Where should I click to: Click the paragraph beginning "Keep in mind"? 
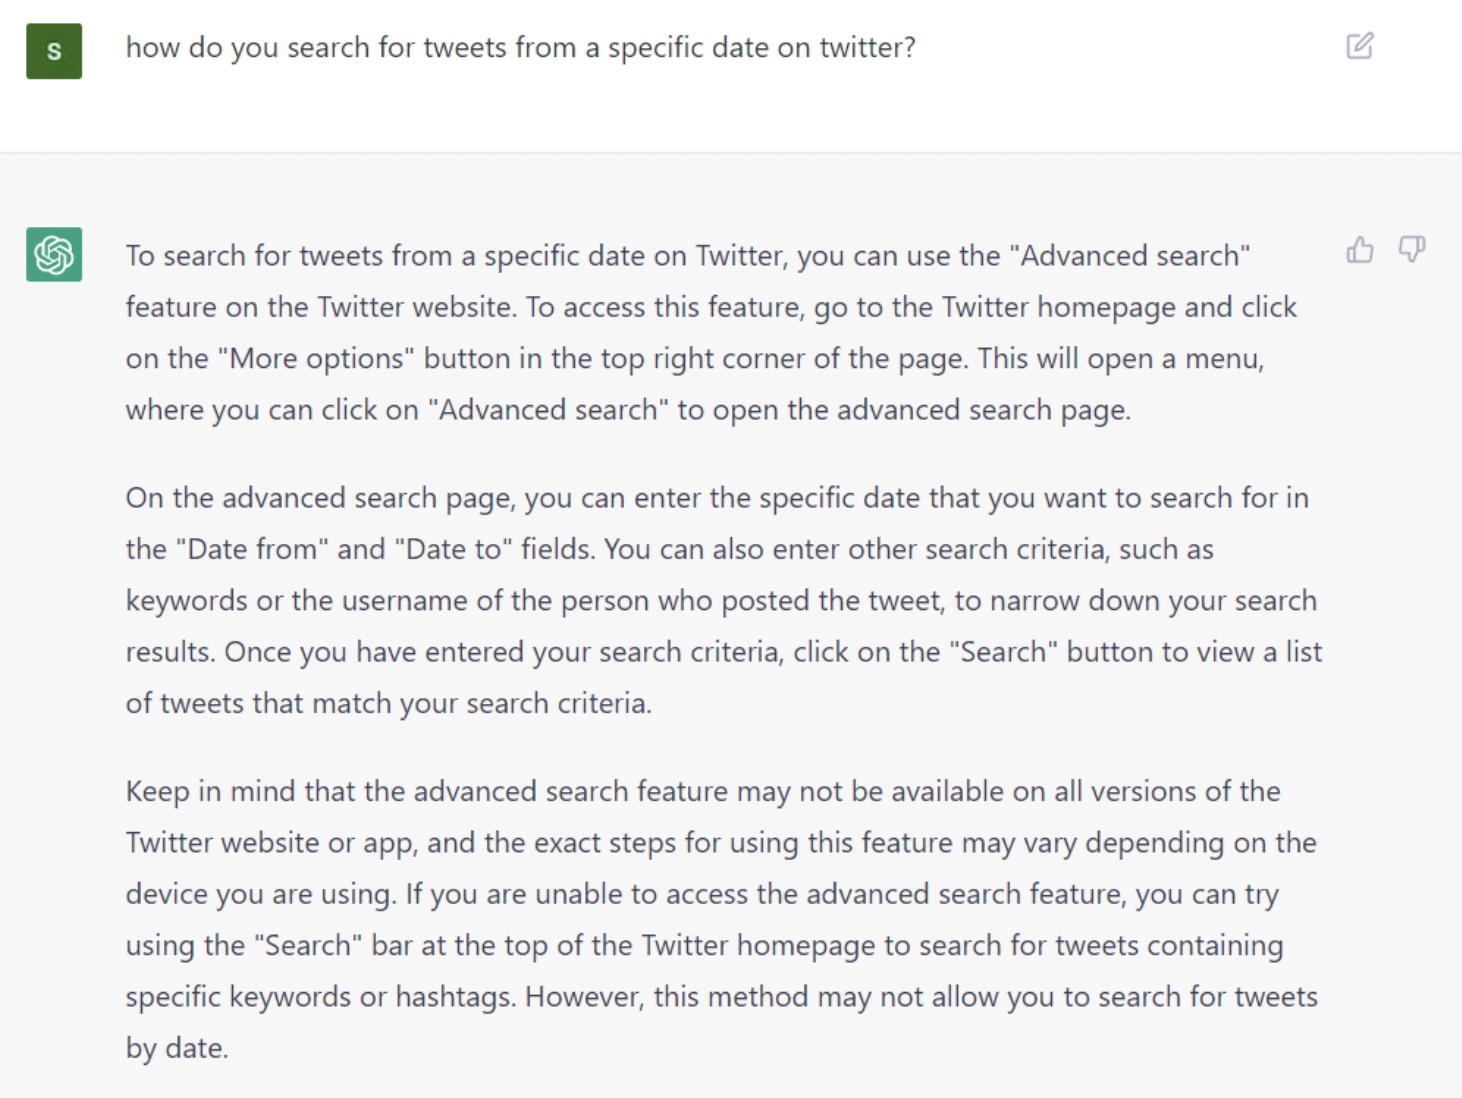coord(720,919)
